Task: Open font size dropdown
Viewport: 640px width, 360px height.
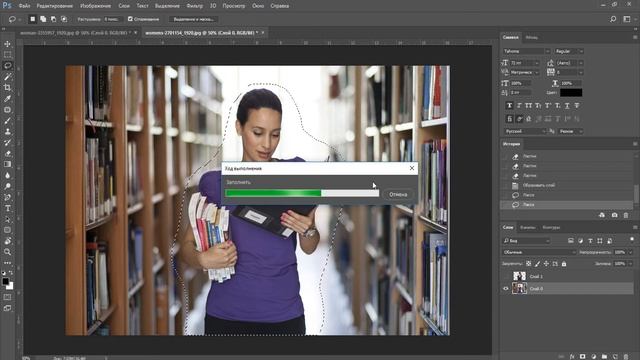Action: click(x=525, y=63)
